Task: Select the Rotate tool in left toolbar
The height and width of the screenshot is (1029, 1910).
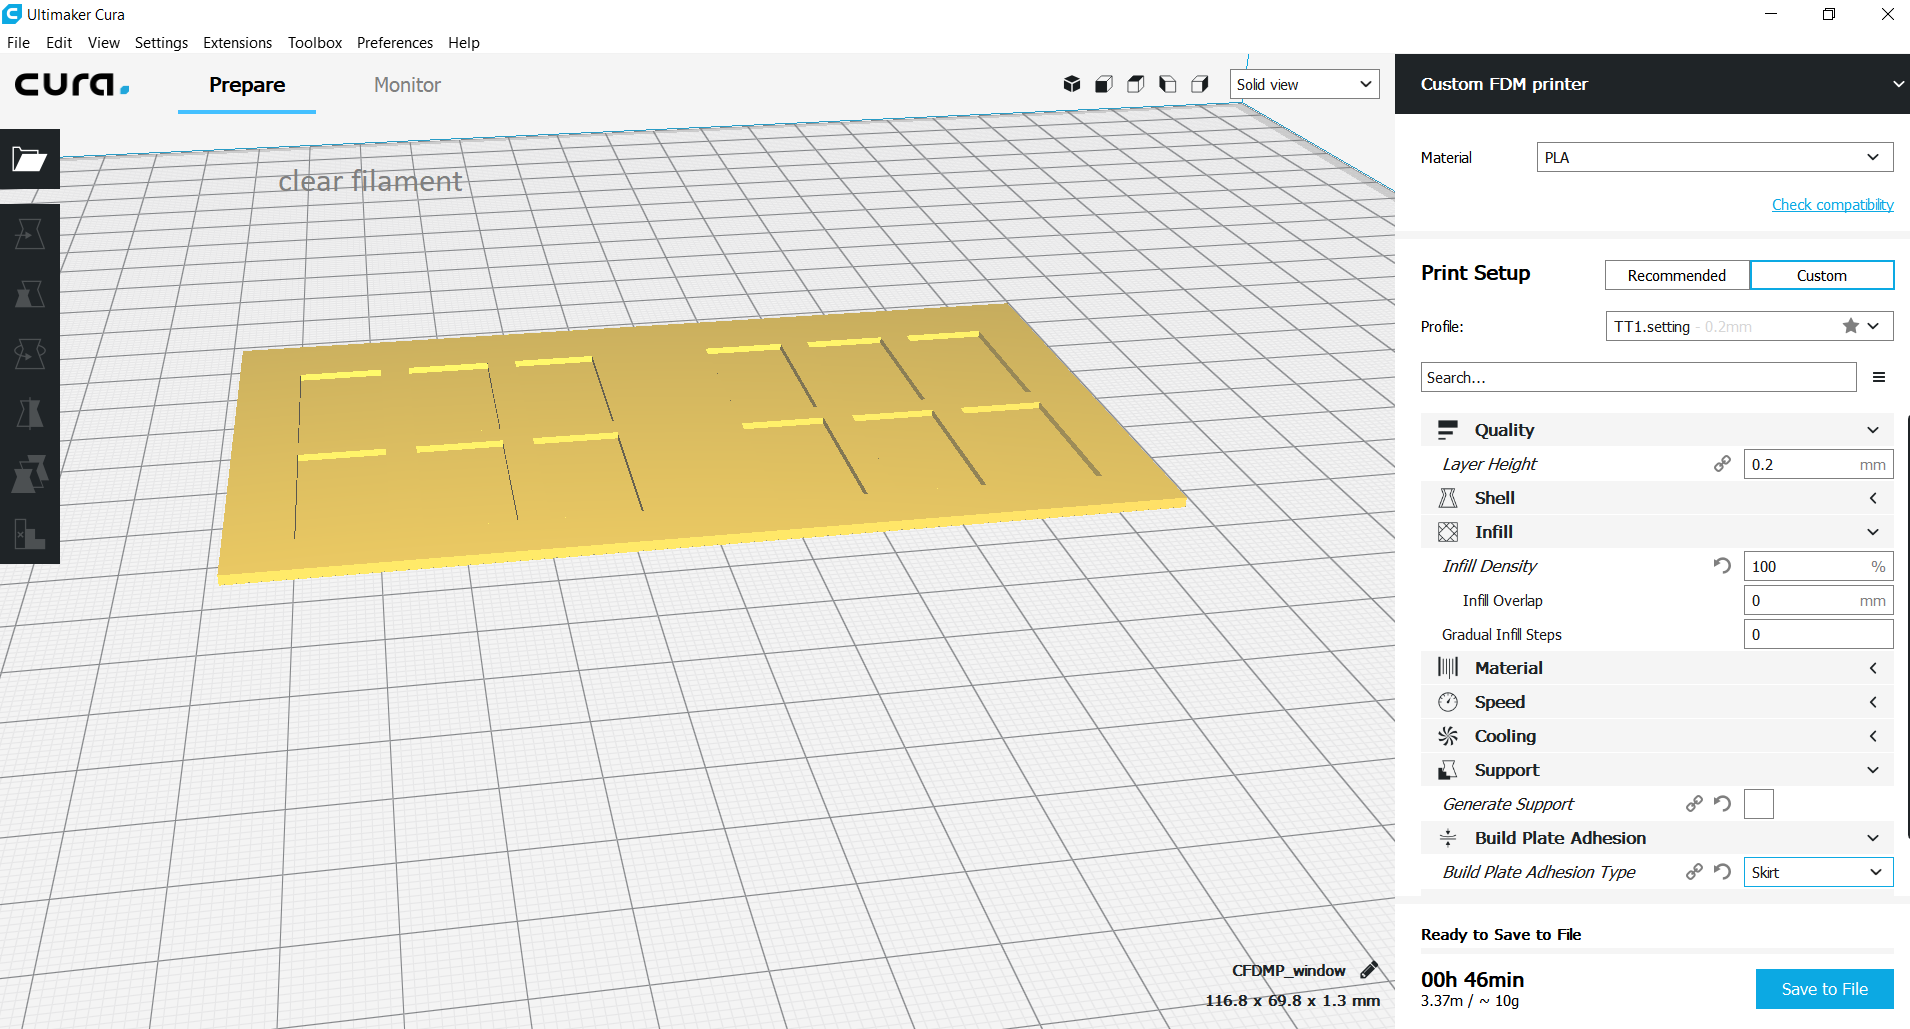Action: tap(30, 354)
